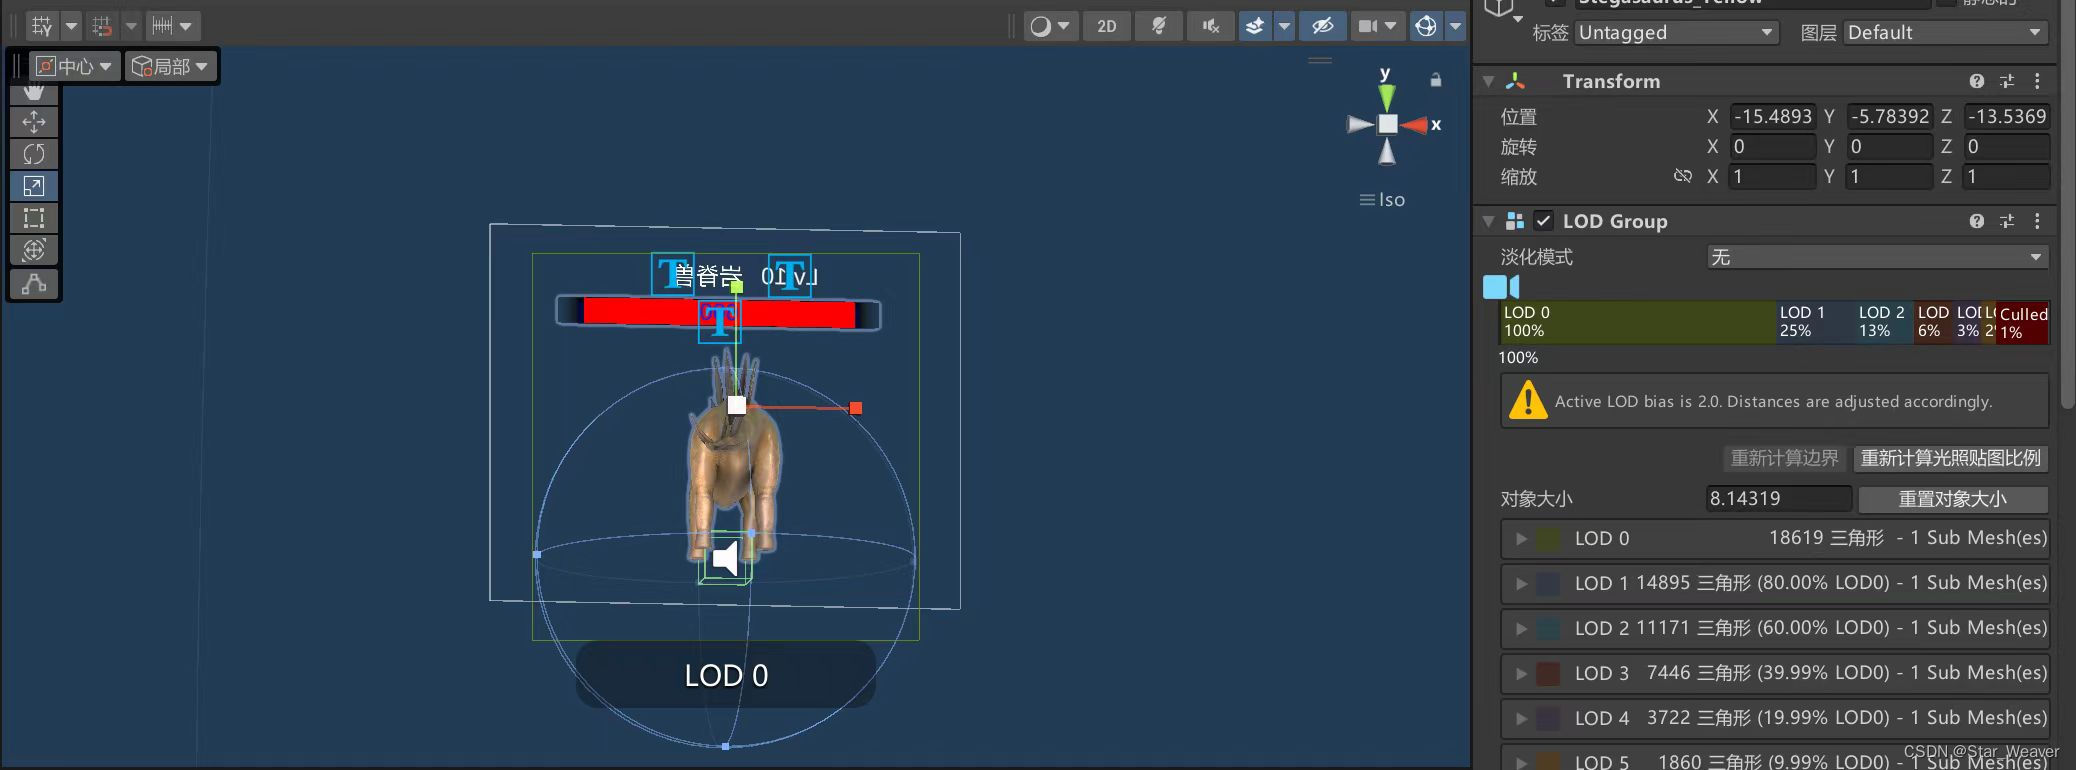Select the custom editor tools icon
Viewport: 2076px width, 770px height.
(x=34, y=284)
